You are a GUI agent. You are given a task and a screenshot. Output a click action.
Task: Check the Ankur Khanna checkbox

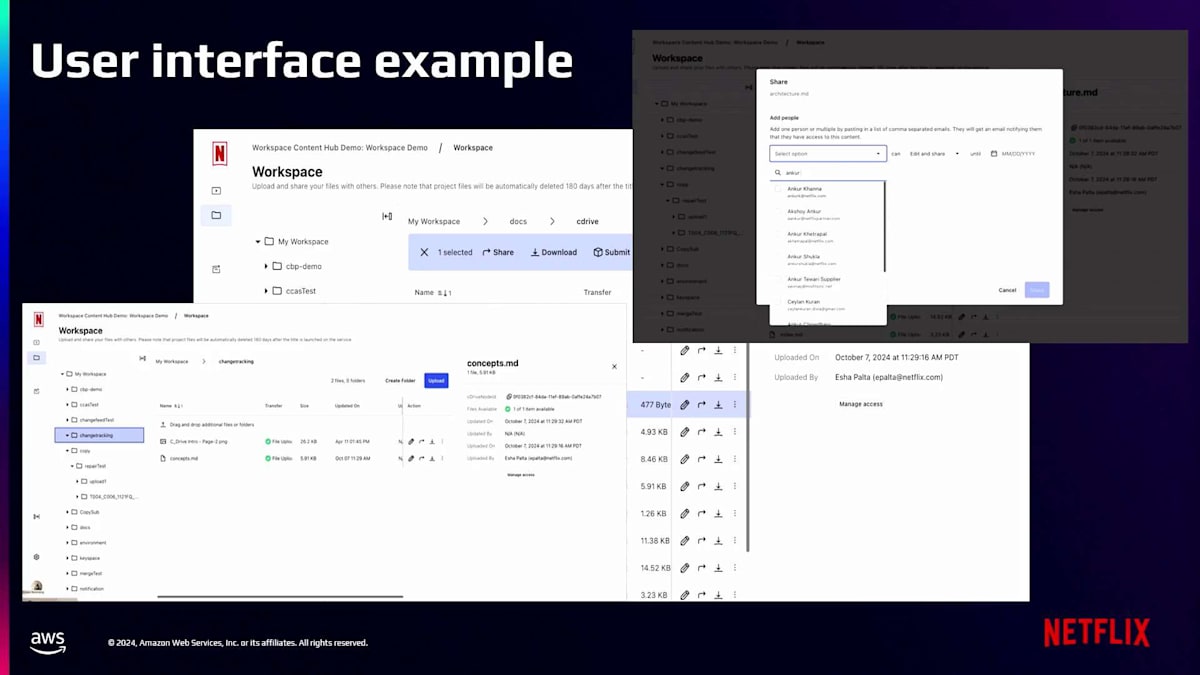778,190
